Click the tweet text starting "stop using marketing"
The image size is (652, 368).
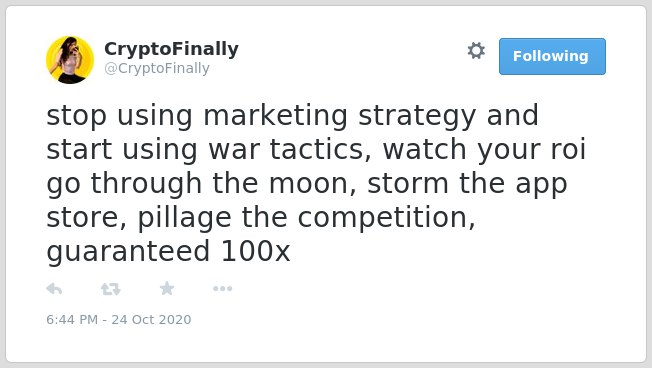(x=316, y=183)
